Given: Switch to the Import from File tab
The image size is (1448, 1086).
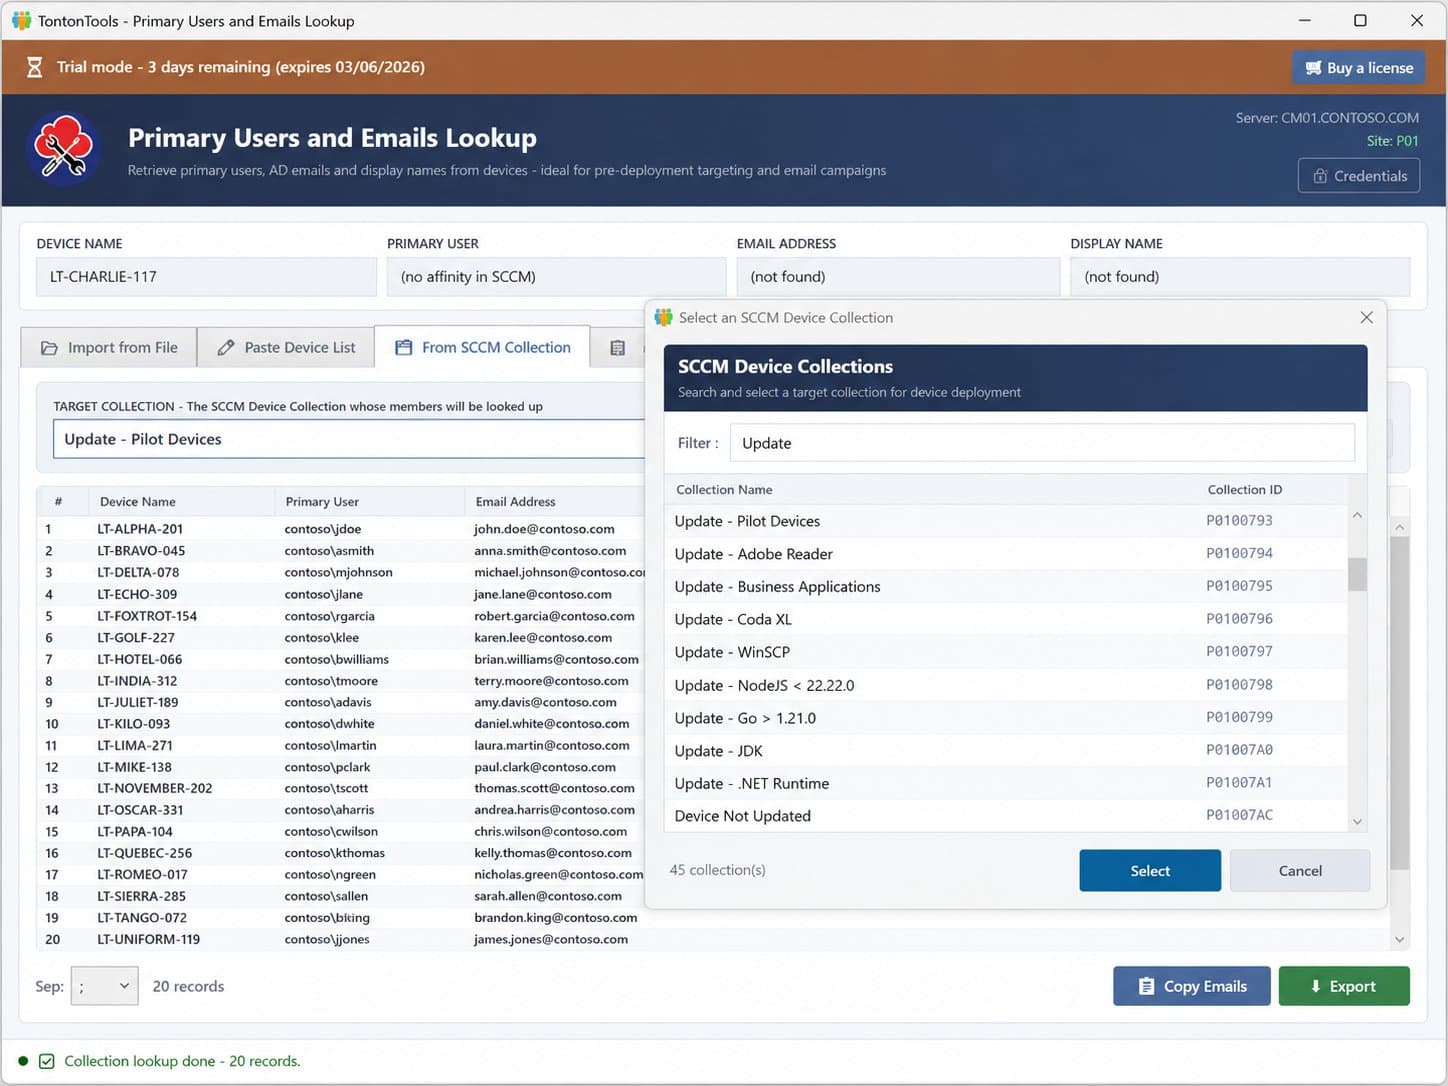Looking at the screenshot, I should (109, 347).
